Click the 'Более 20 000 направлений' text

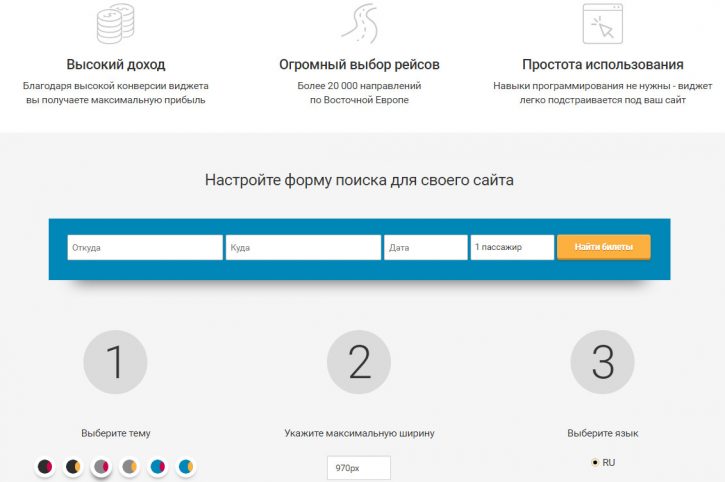point(359,86)
